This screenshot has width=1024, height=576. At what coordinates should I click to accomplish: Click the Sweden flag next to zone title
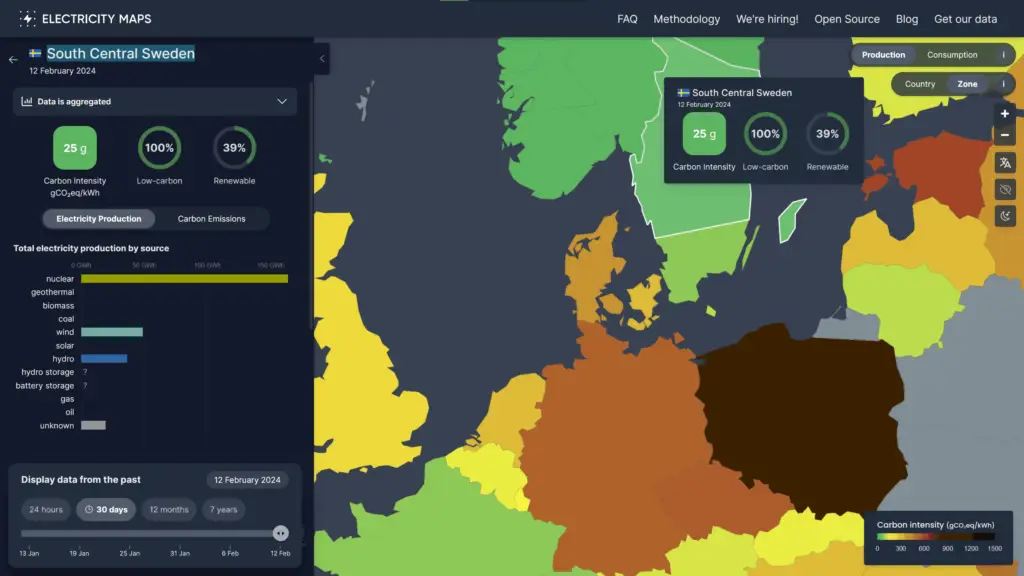(x=35, y=54)
